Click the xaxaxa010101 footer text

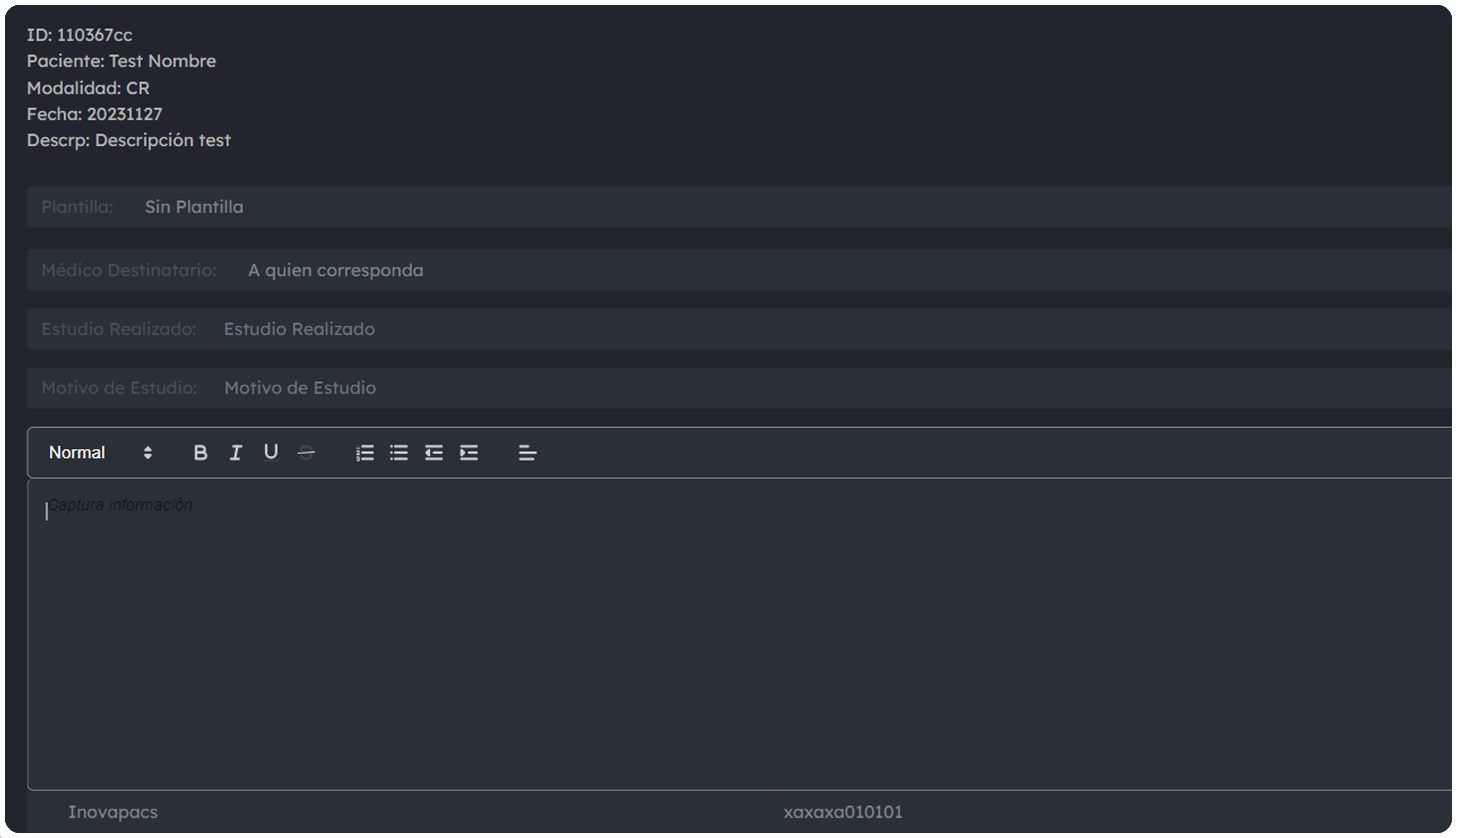[843, 812]
